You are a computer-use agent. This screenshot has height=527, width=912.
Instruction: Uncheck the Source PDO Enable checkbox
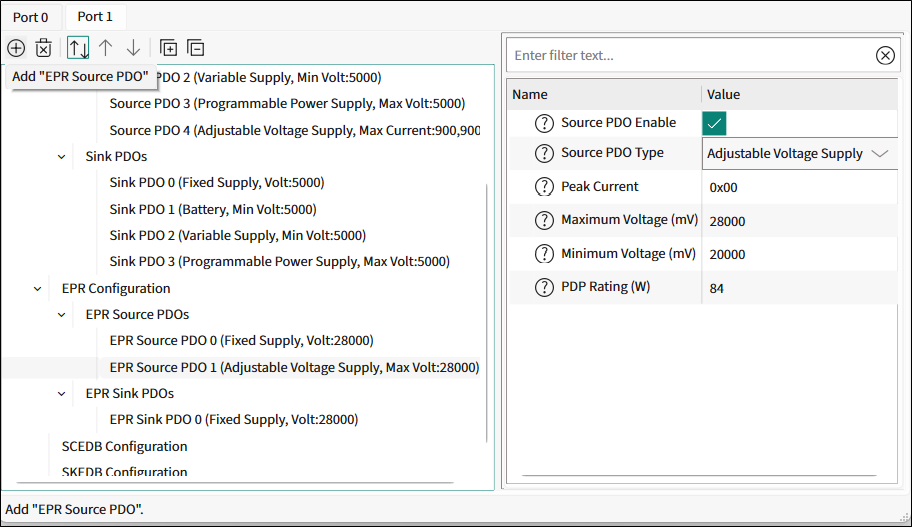(x=714, y=123)
